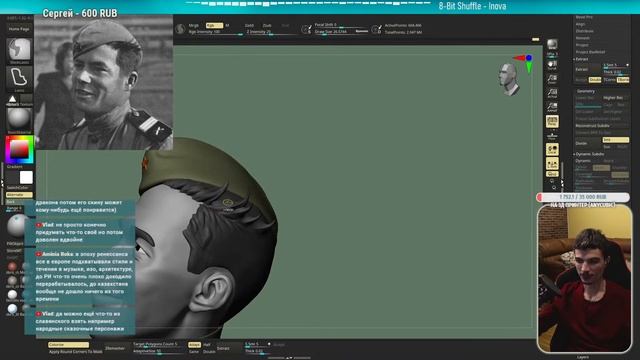The image size is (640, 360).
Task: Collapse the Extract section
Action: [581, 59]
